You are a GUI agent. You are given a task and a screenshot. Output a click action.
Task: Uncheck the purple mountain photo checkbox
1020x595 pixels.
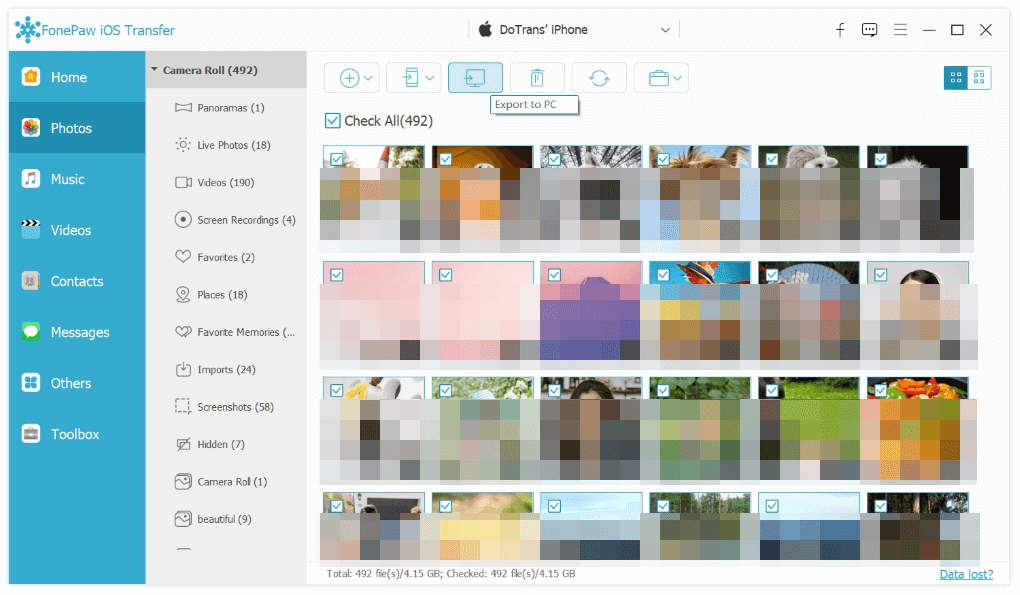point(554,275)
